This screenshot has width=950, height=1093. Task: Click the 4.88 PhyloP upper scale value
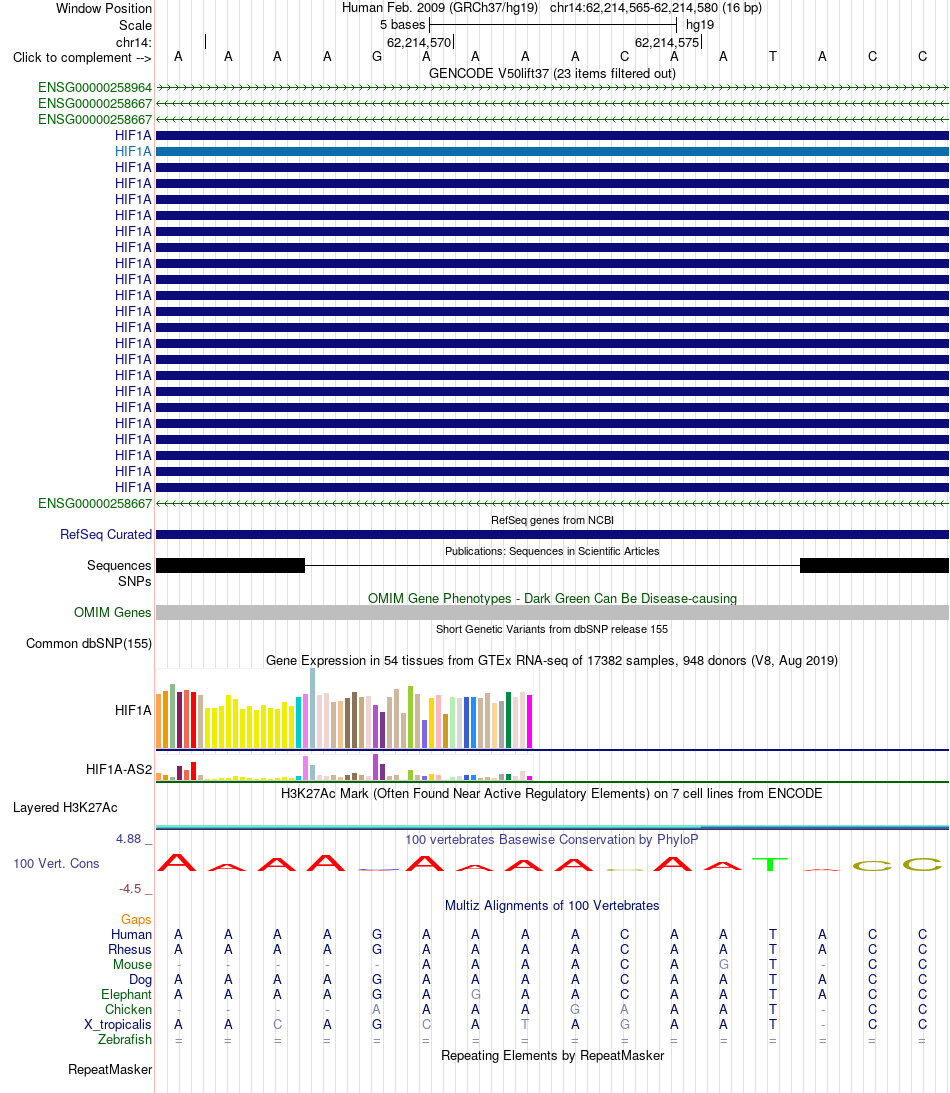click(129, 839)
